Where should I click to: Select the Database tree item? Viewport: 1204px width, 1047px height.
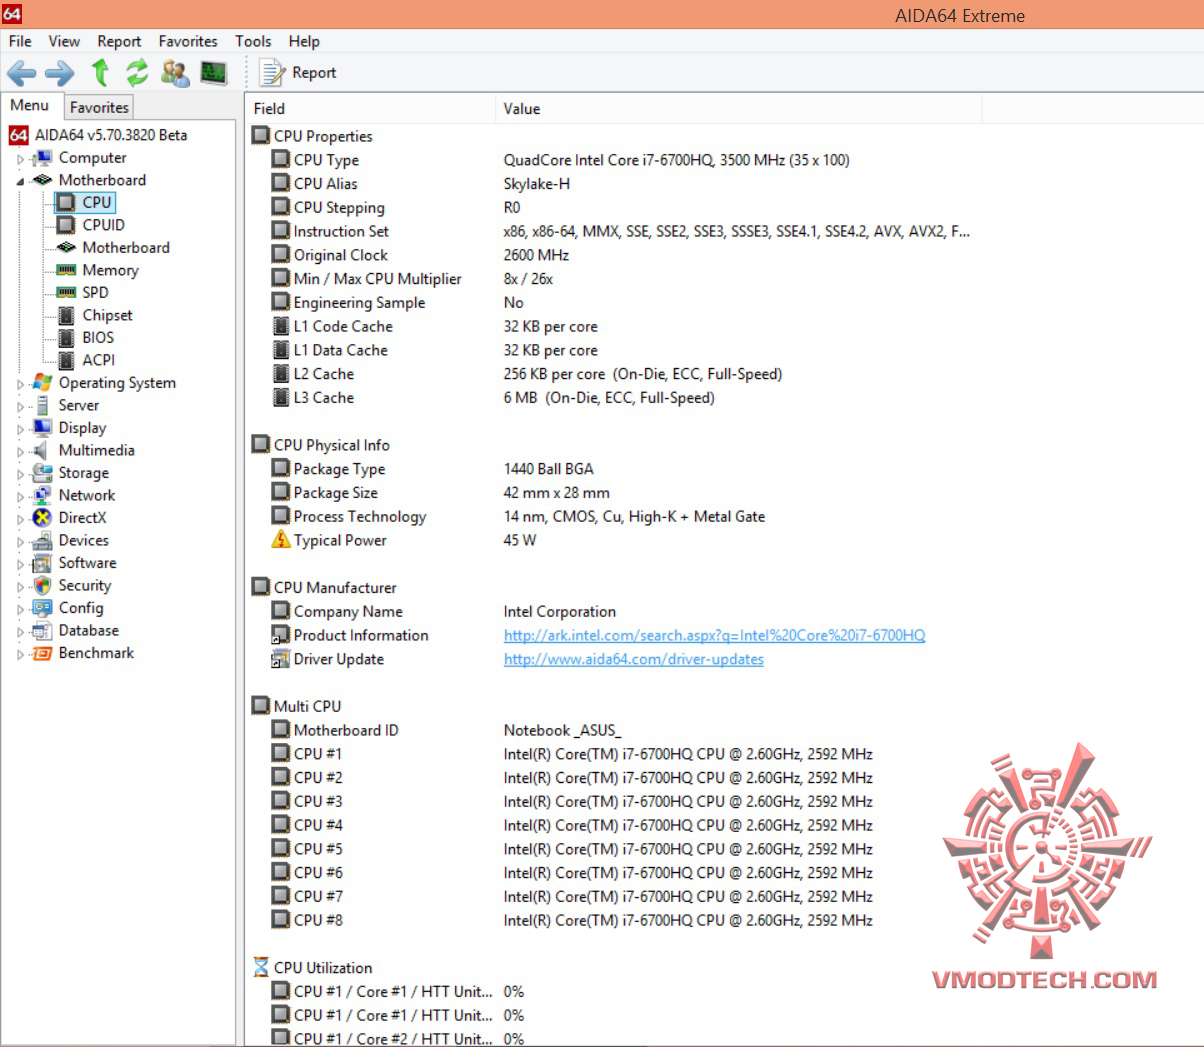coord(88,630)
